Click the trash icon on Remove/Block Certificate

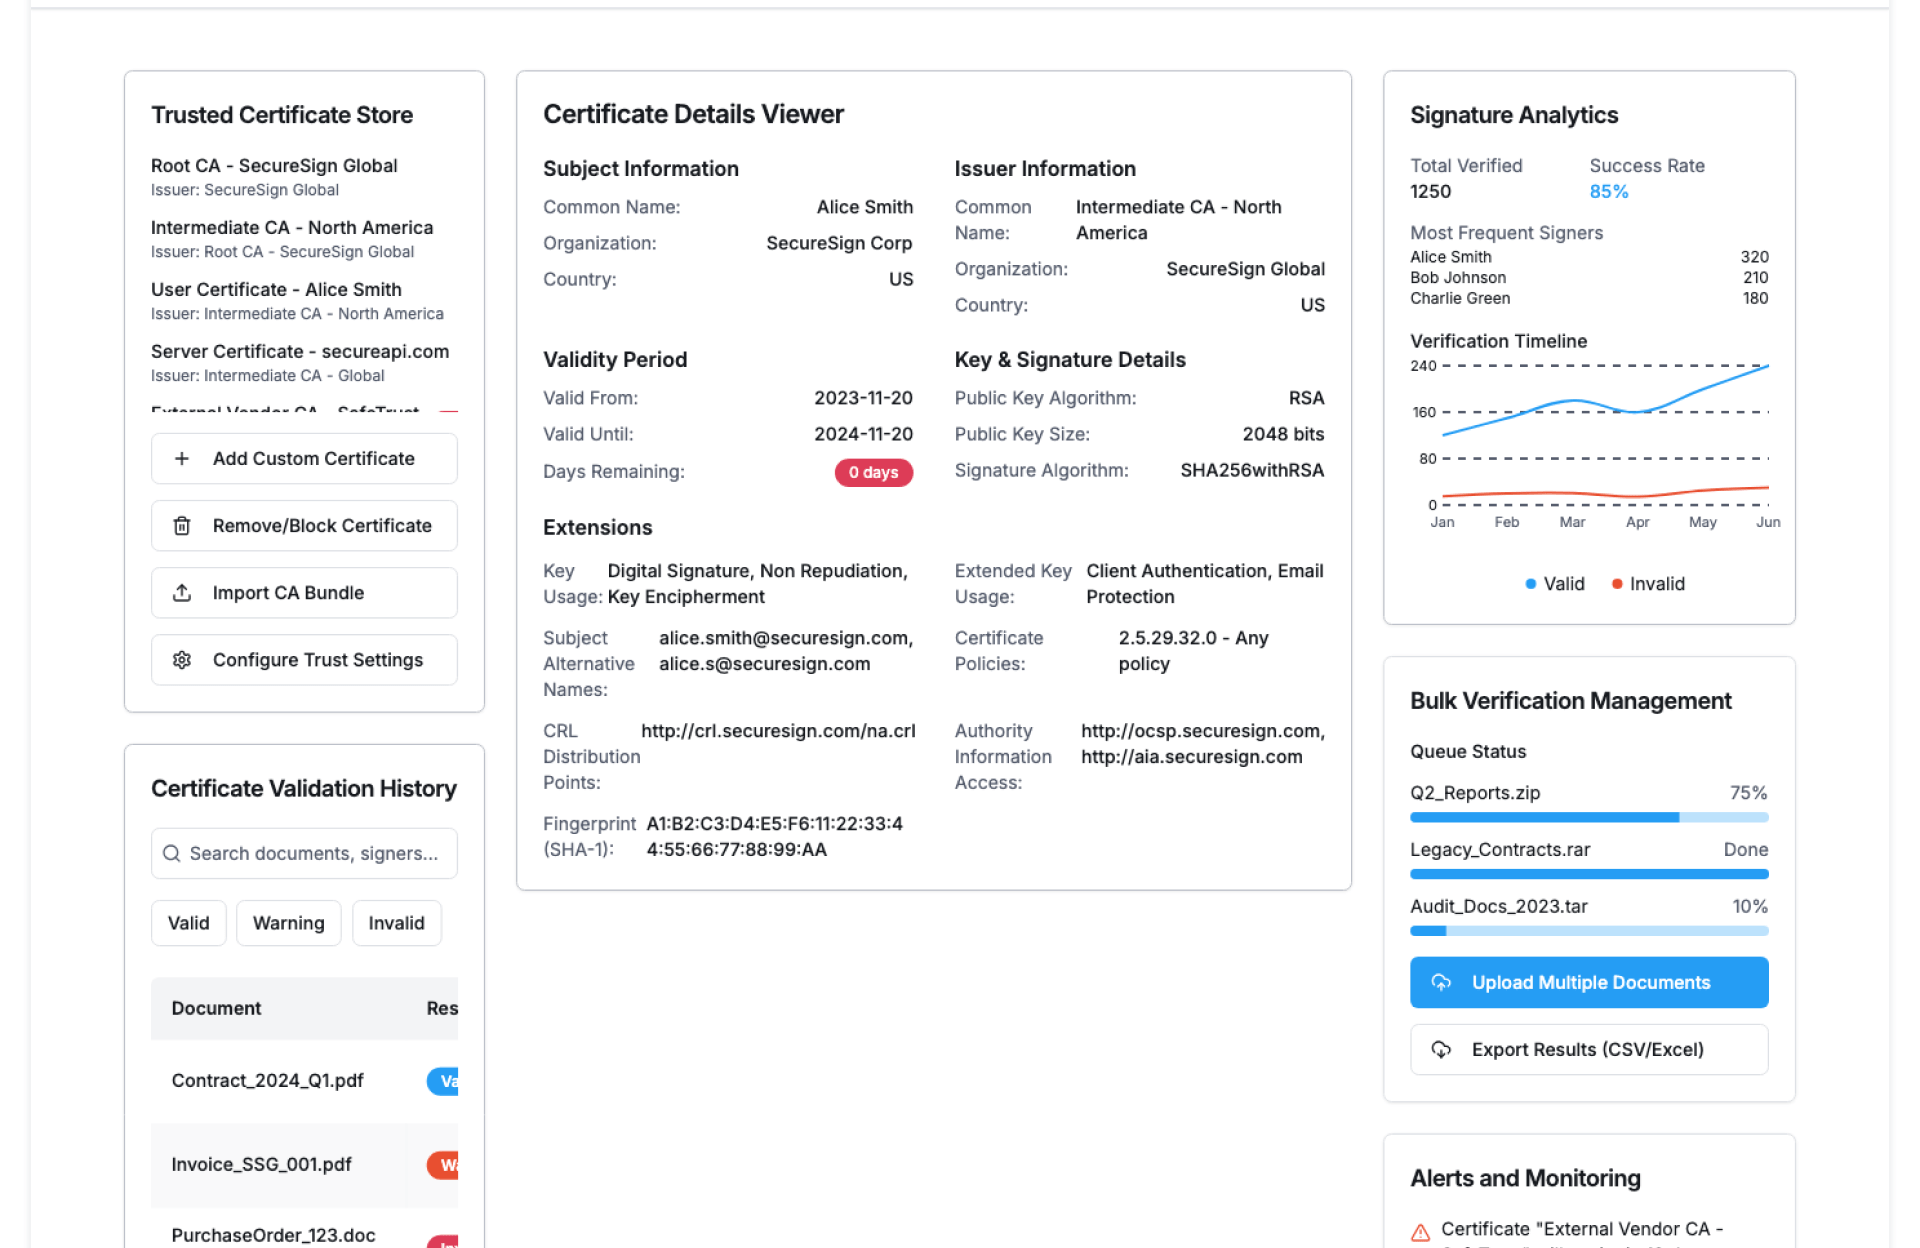(181, 526)
